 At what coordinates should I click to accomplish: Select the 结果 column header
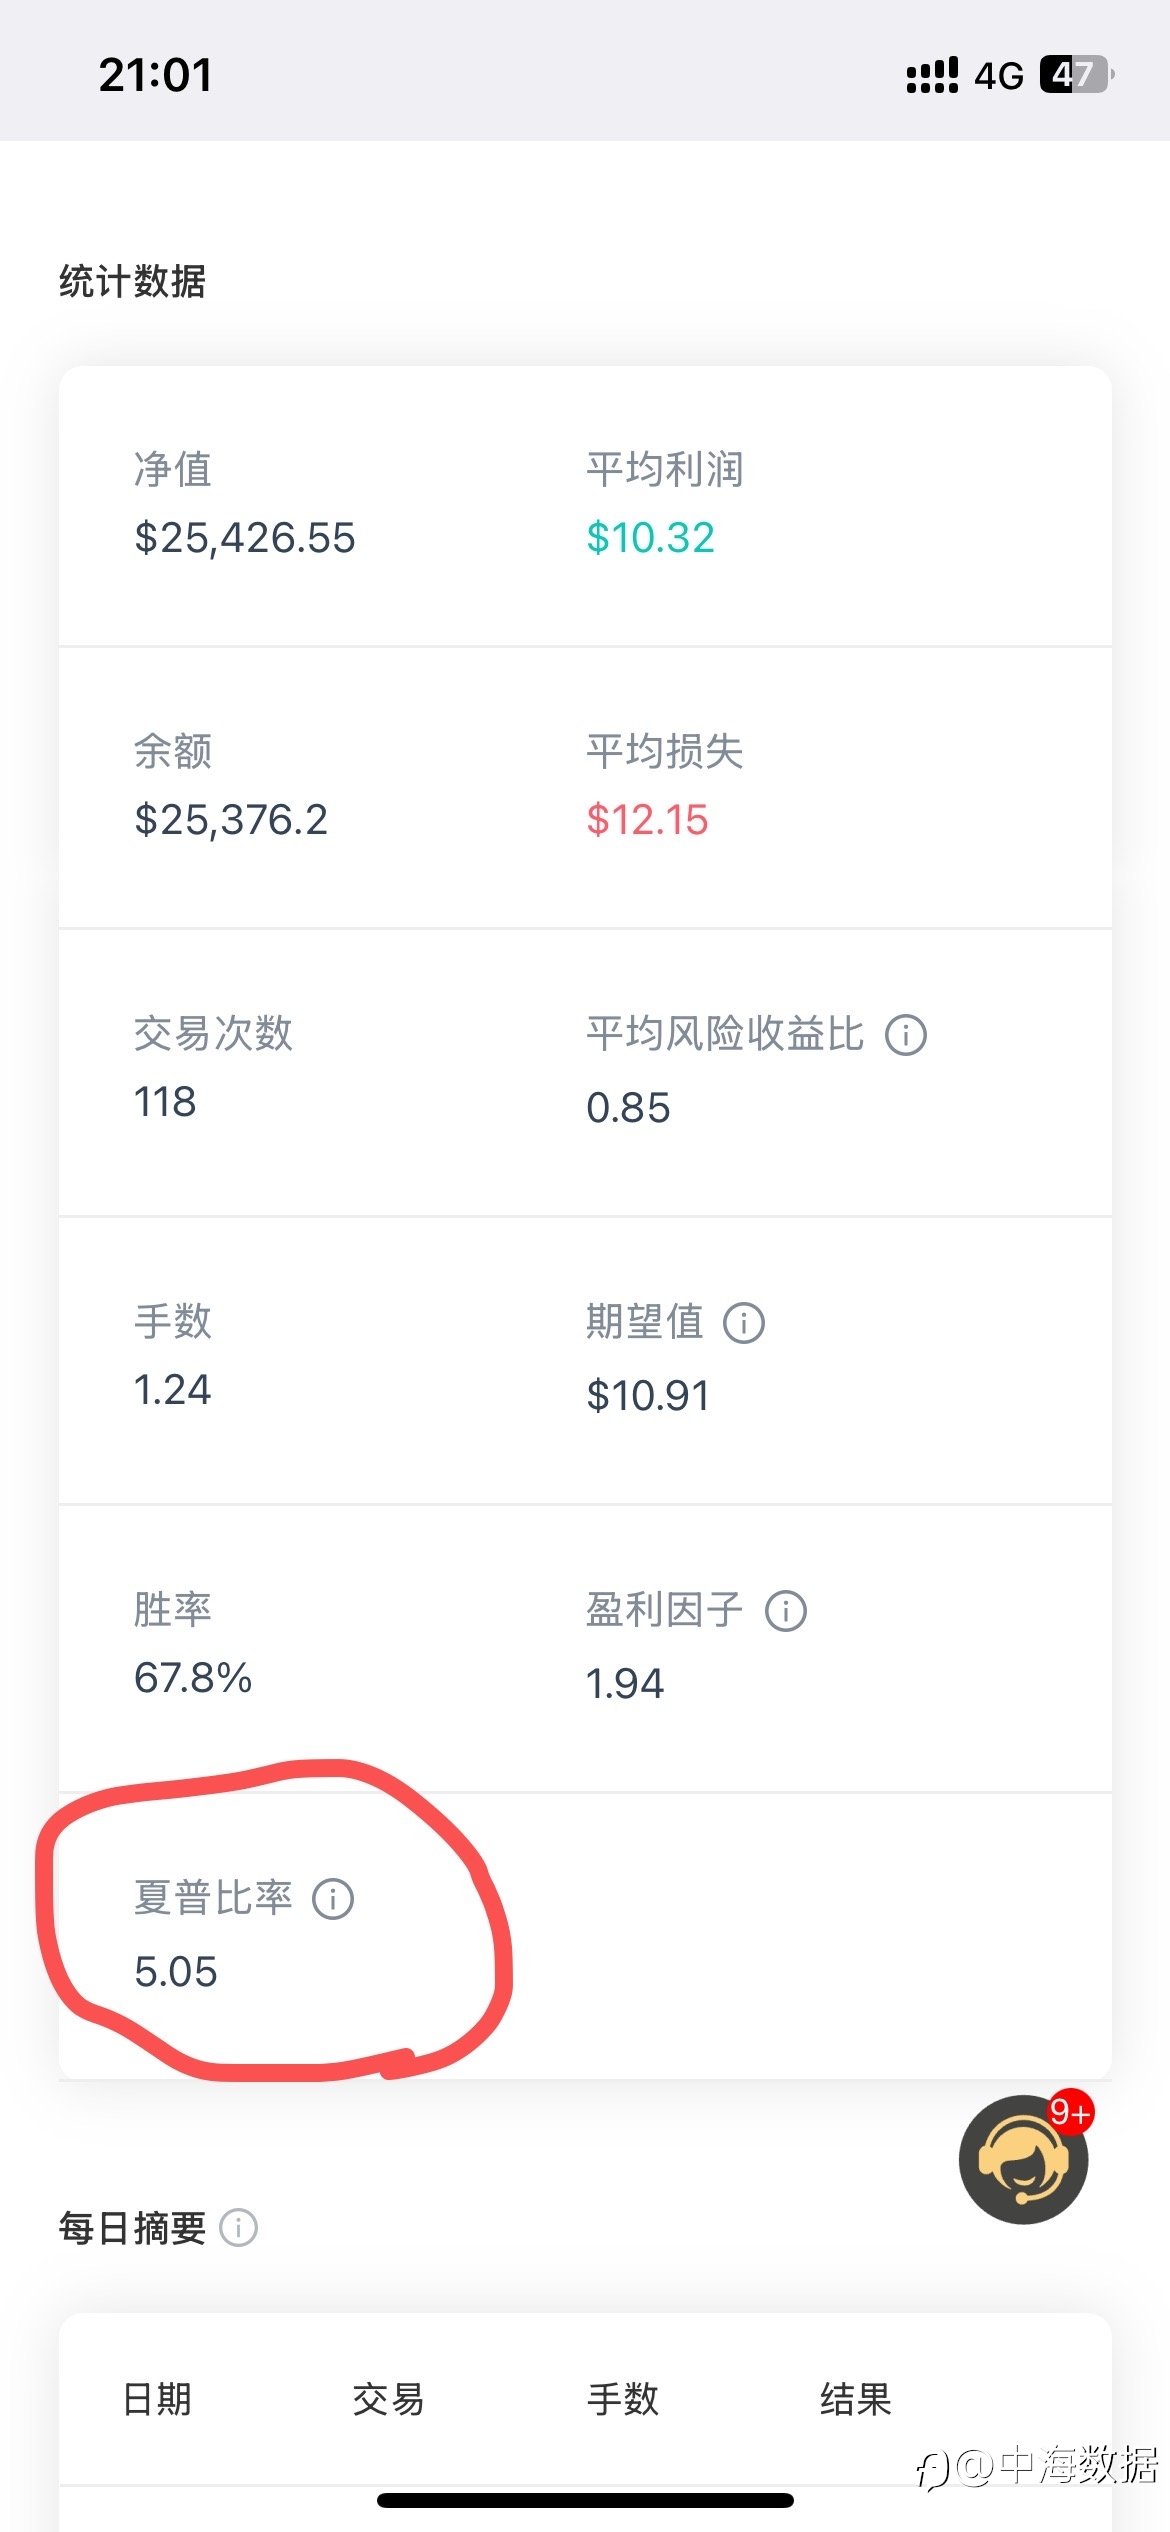[856, 2399]
